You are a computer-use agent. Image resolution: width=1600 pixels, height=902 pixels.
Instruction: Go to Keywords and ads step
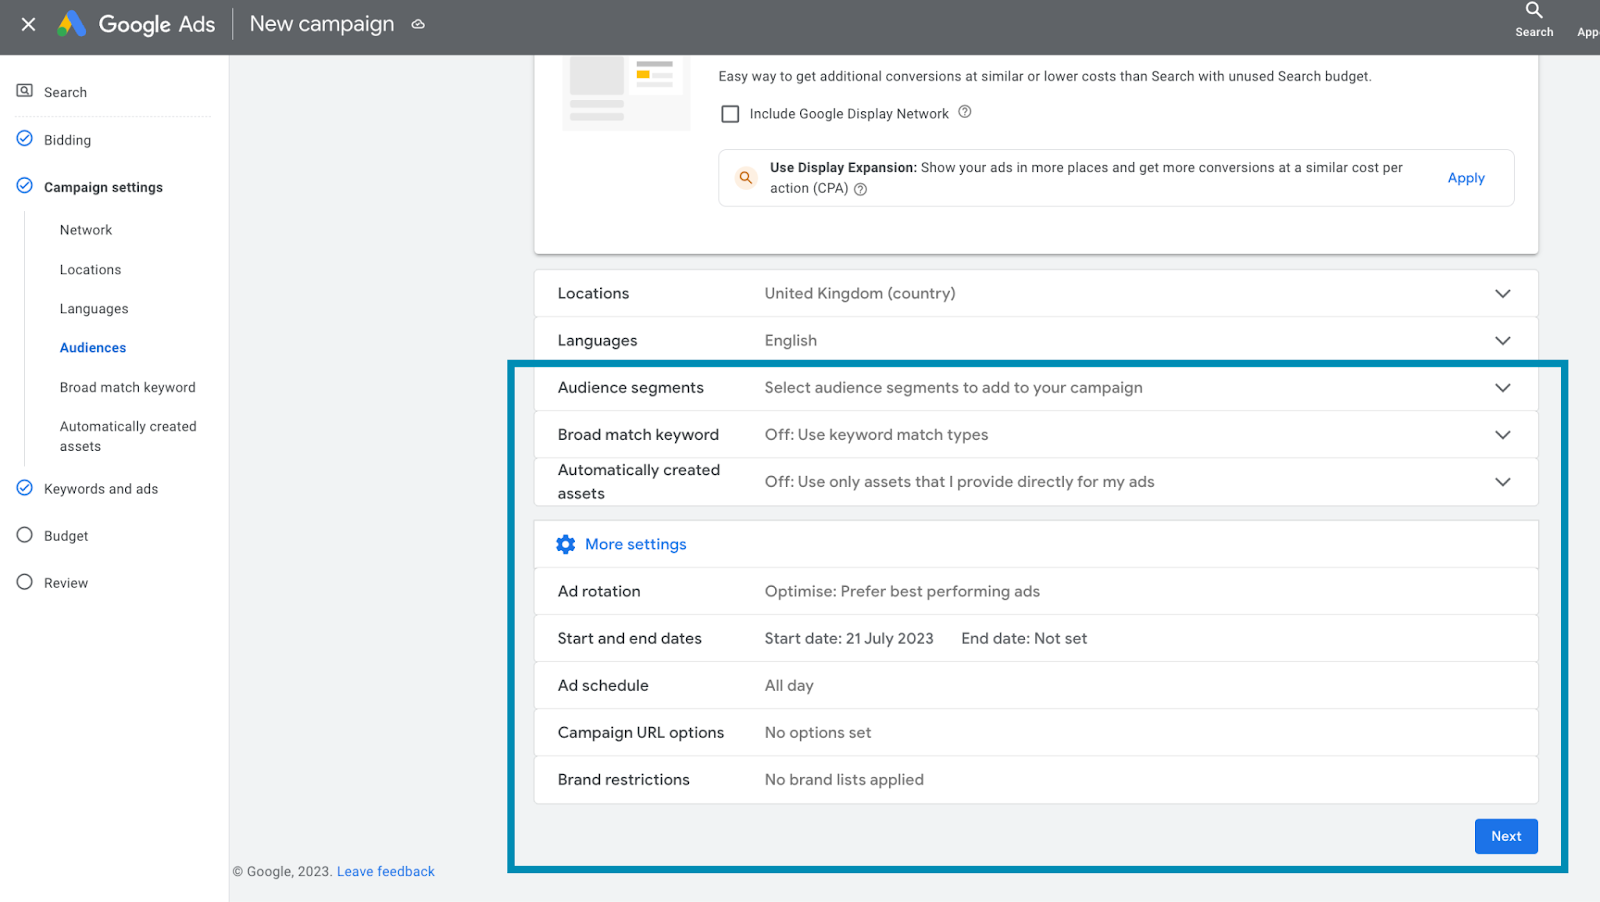pyautogui.click(x=101, y=489)
